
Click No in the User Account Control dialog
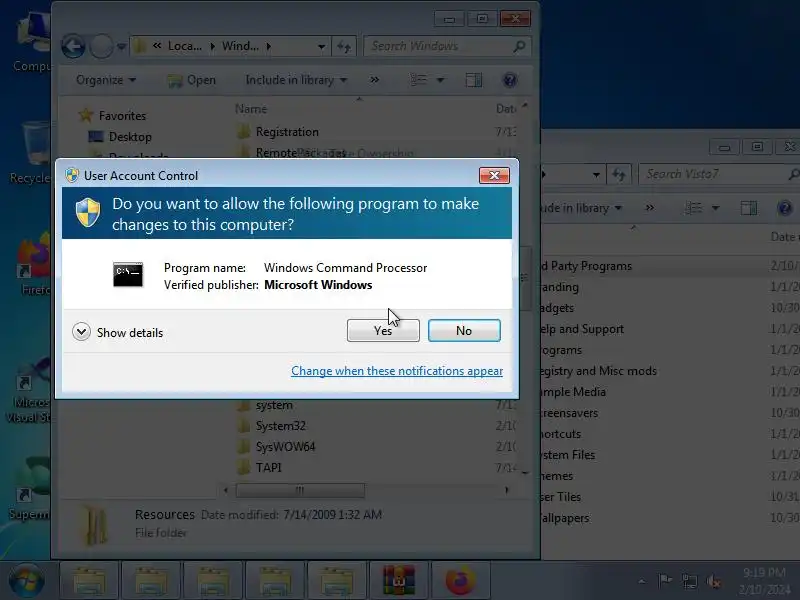click(464, 331)
